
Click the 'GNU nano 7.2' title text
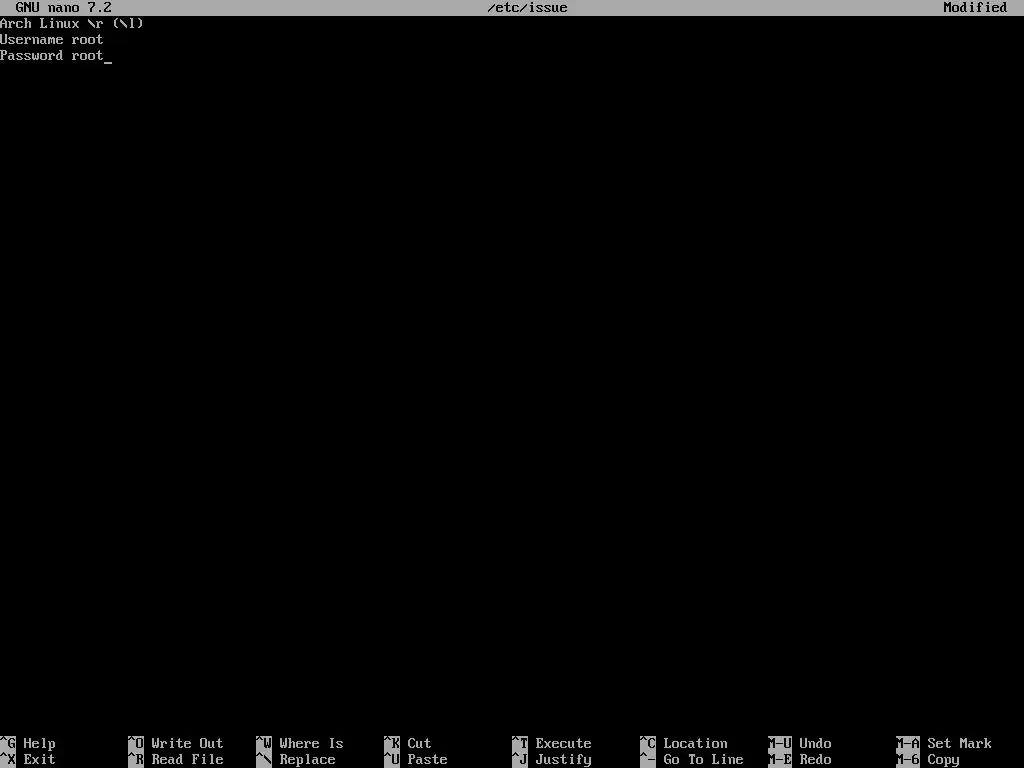click(x=63, y=8)
